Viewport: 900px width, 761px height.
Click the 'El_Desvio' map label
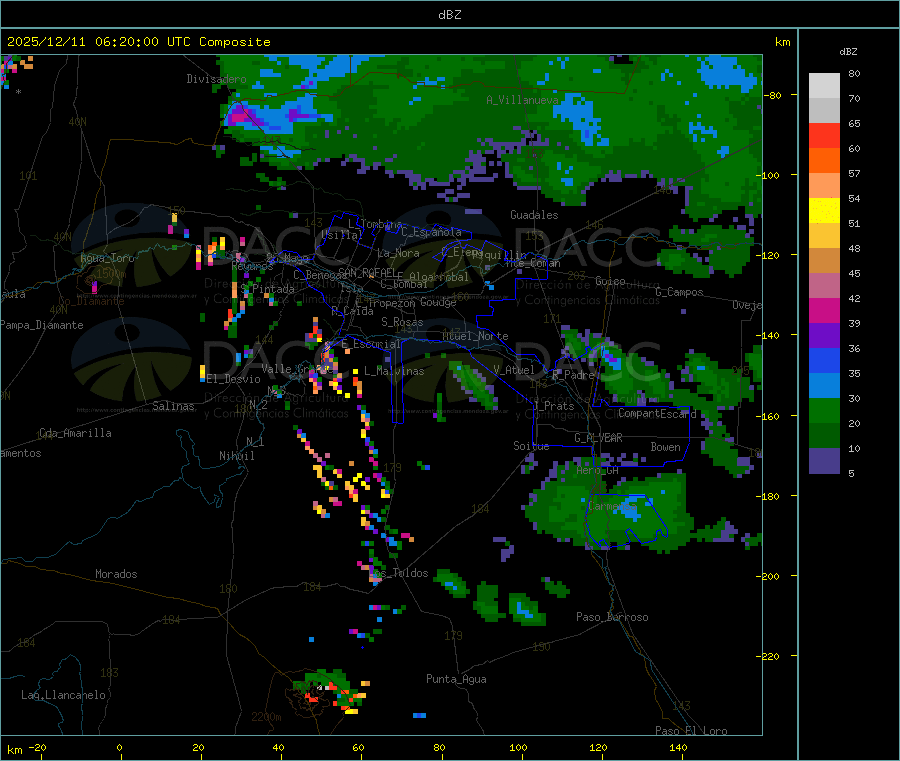tap(234, 379)
